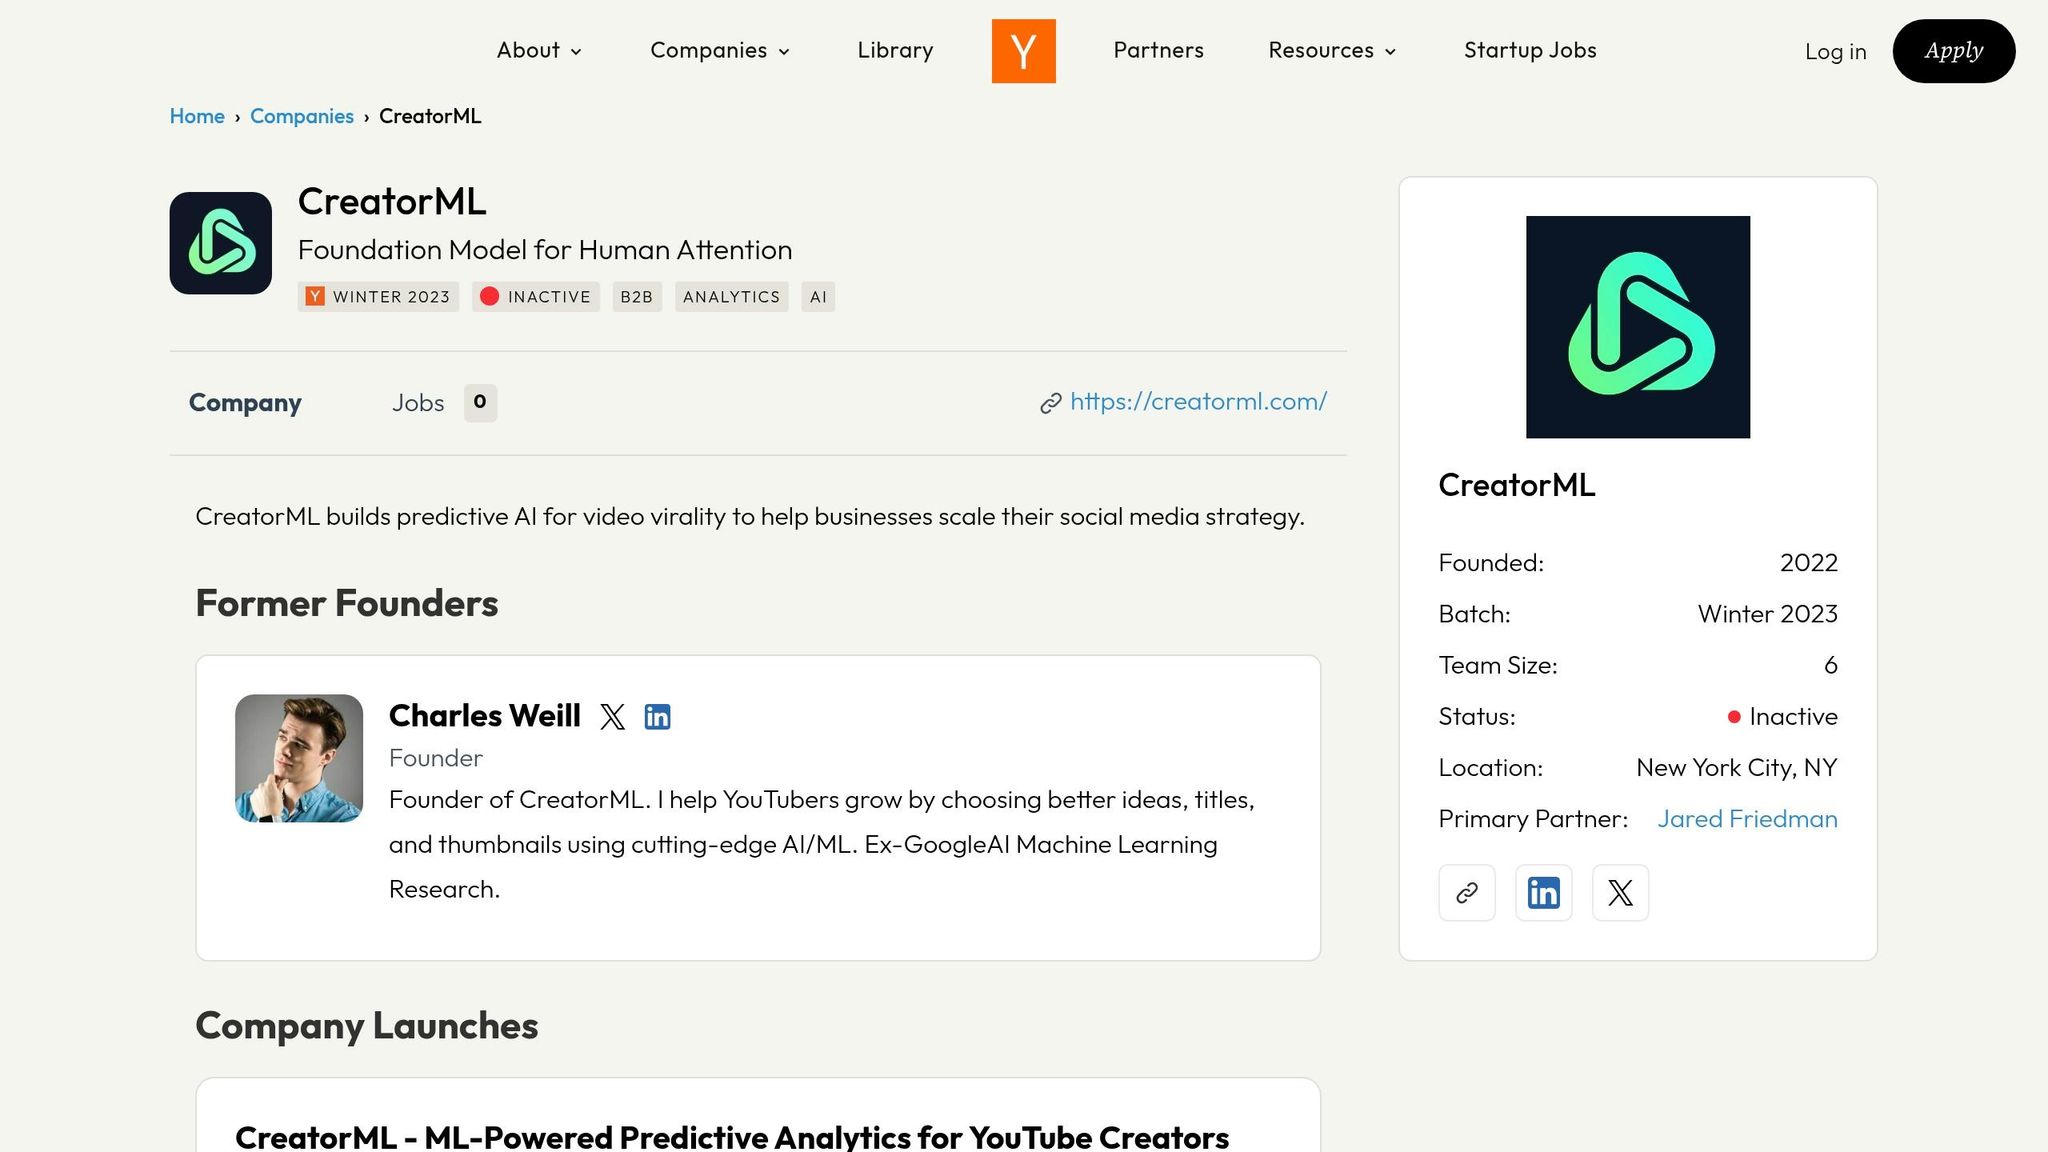Click the Founded year value 2022

pyautogui.click(x=1808, y=563)
